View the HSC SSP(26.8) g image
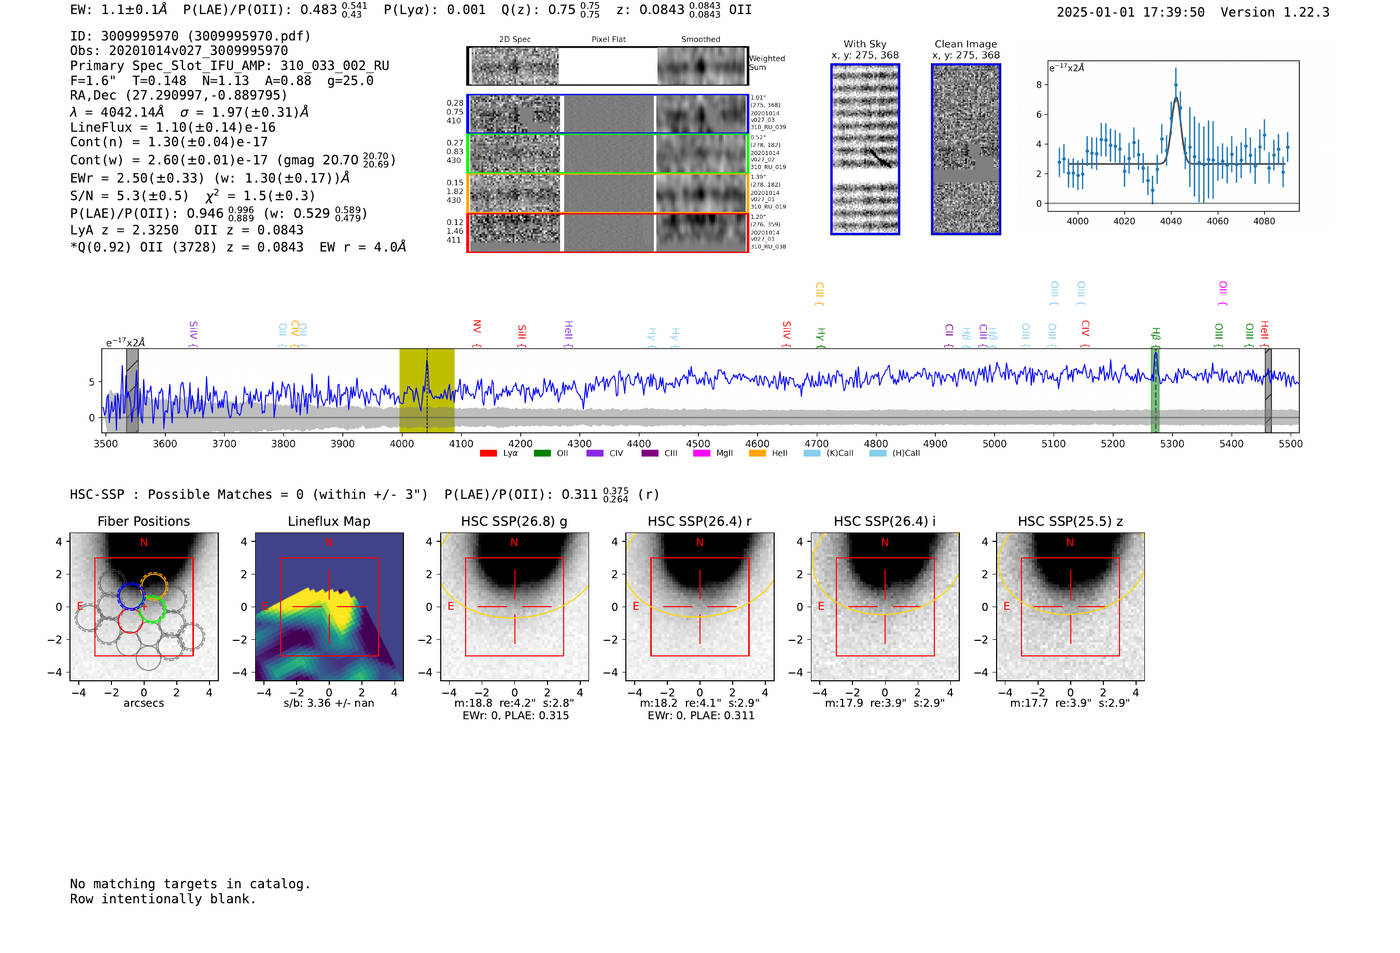 click(x=515, y=607)
